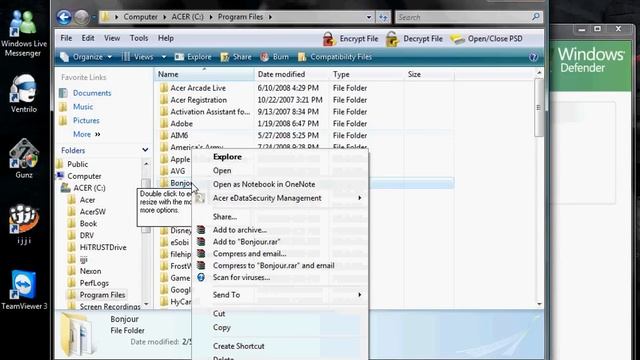
Task: Open the Acer Arcade Live folder
Action: 198,88
